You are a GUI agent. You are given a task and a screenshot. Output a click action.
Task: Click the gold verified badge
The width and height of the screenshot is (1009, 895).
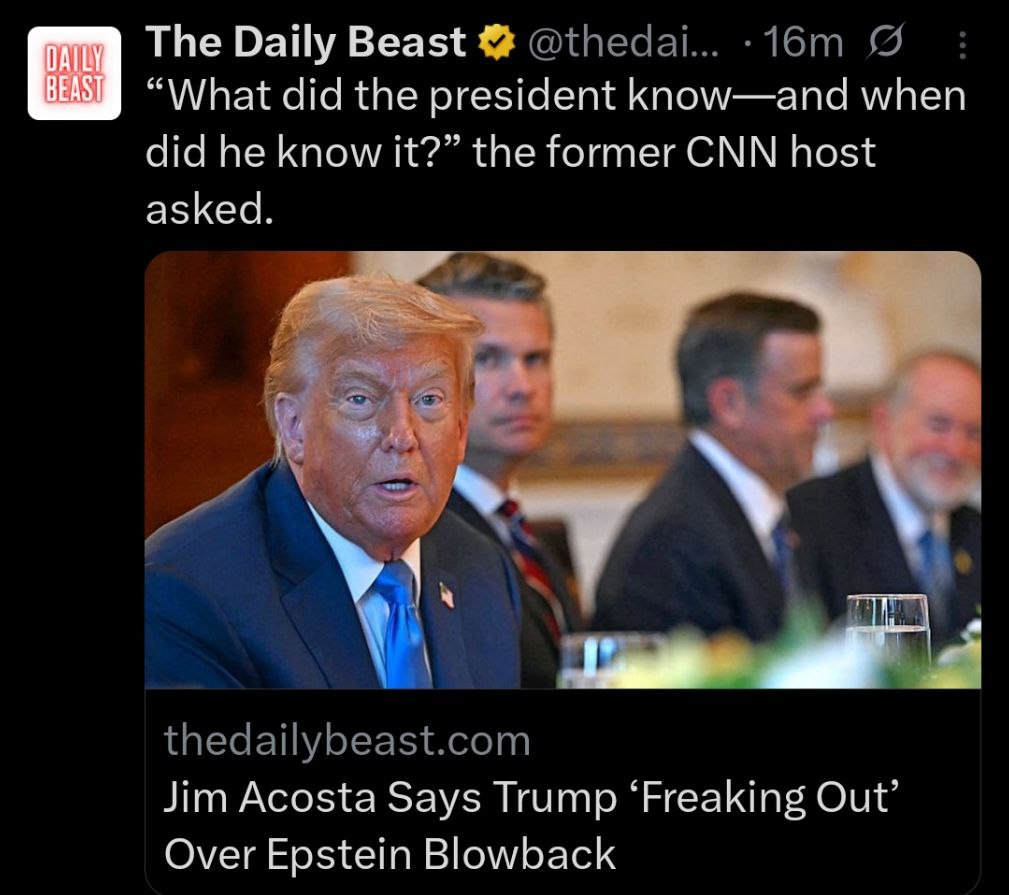[496, 42]
